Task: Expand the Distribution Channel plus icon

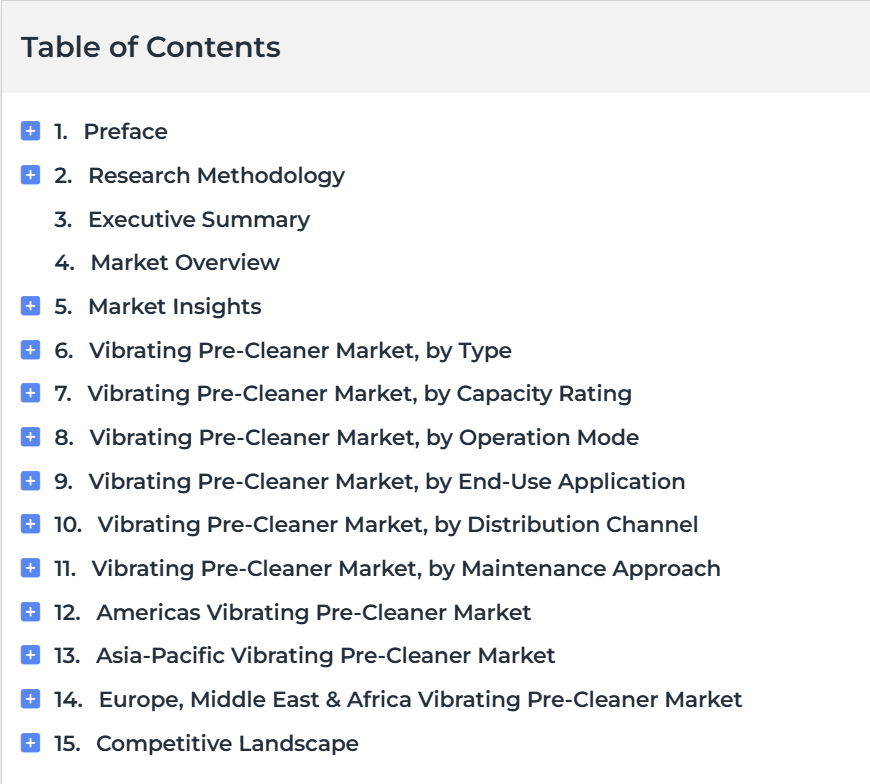Action: click(31, 524)
